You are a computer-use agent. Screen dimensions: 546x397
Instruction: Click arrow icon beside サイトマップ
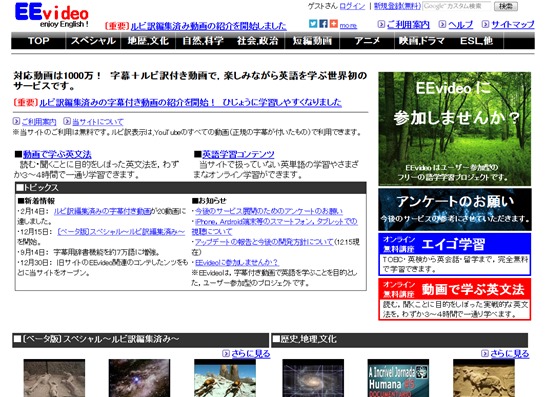coord(485,24)
